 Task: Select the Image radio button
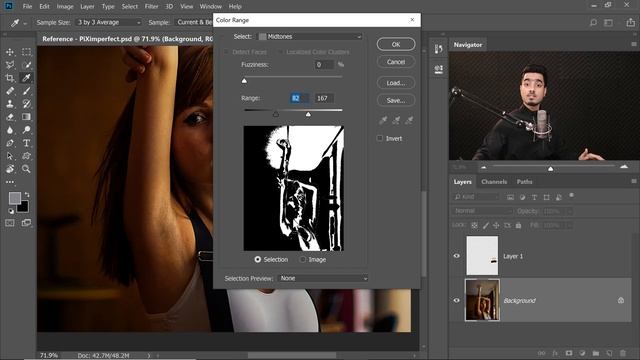click(x=302, y=260)
